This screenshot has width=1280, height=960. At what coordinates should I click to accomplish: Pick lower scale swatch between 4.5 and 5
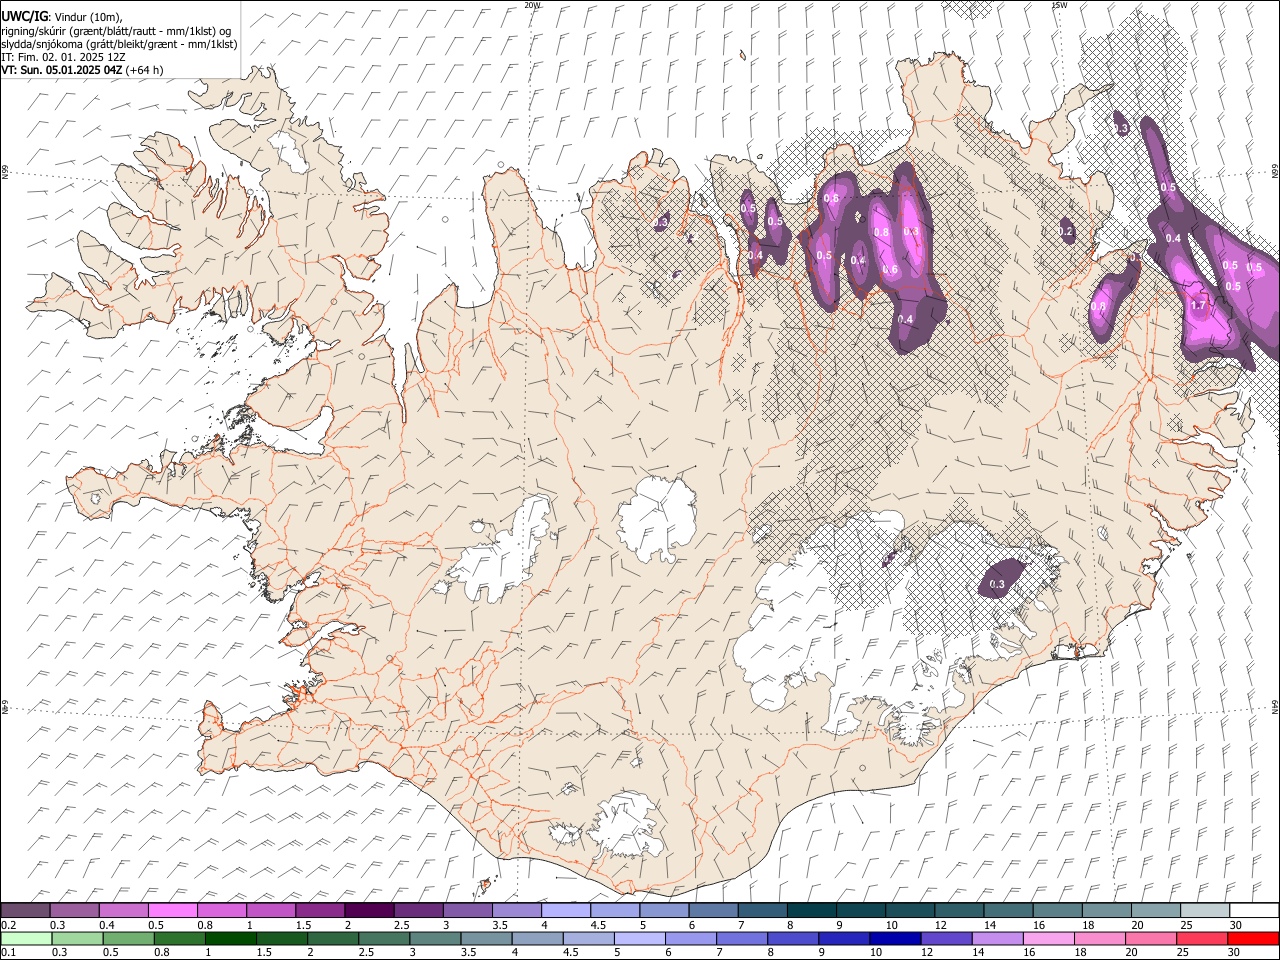click(588, 938)
